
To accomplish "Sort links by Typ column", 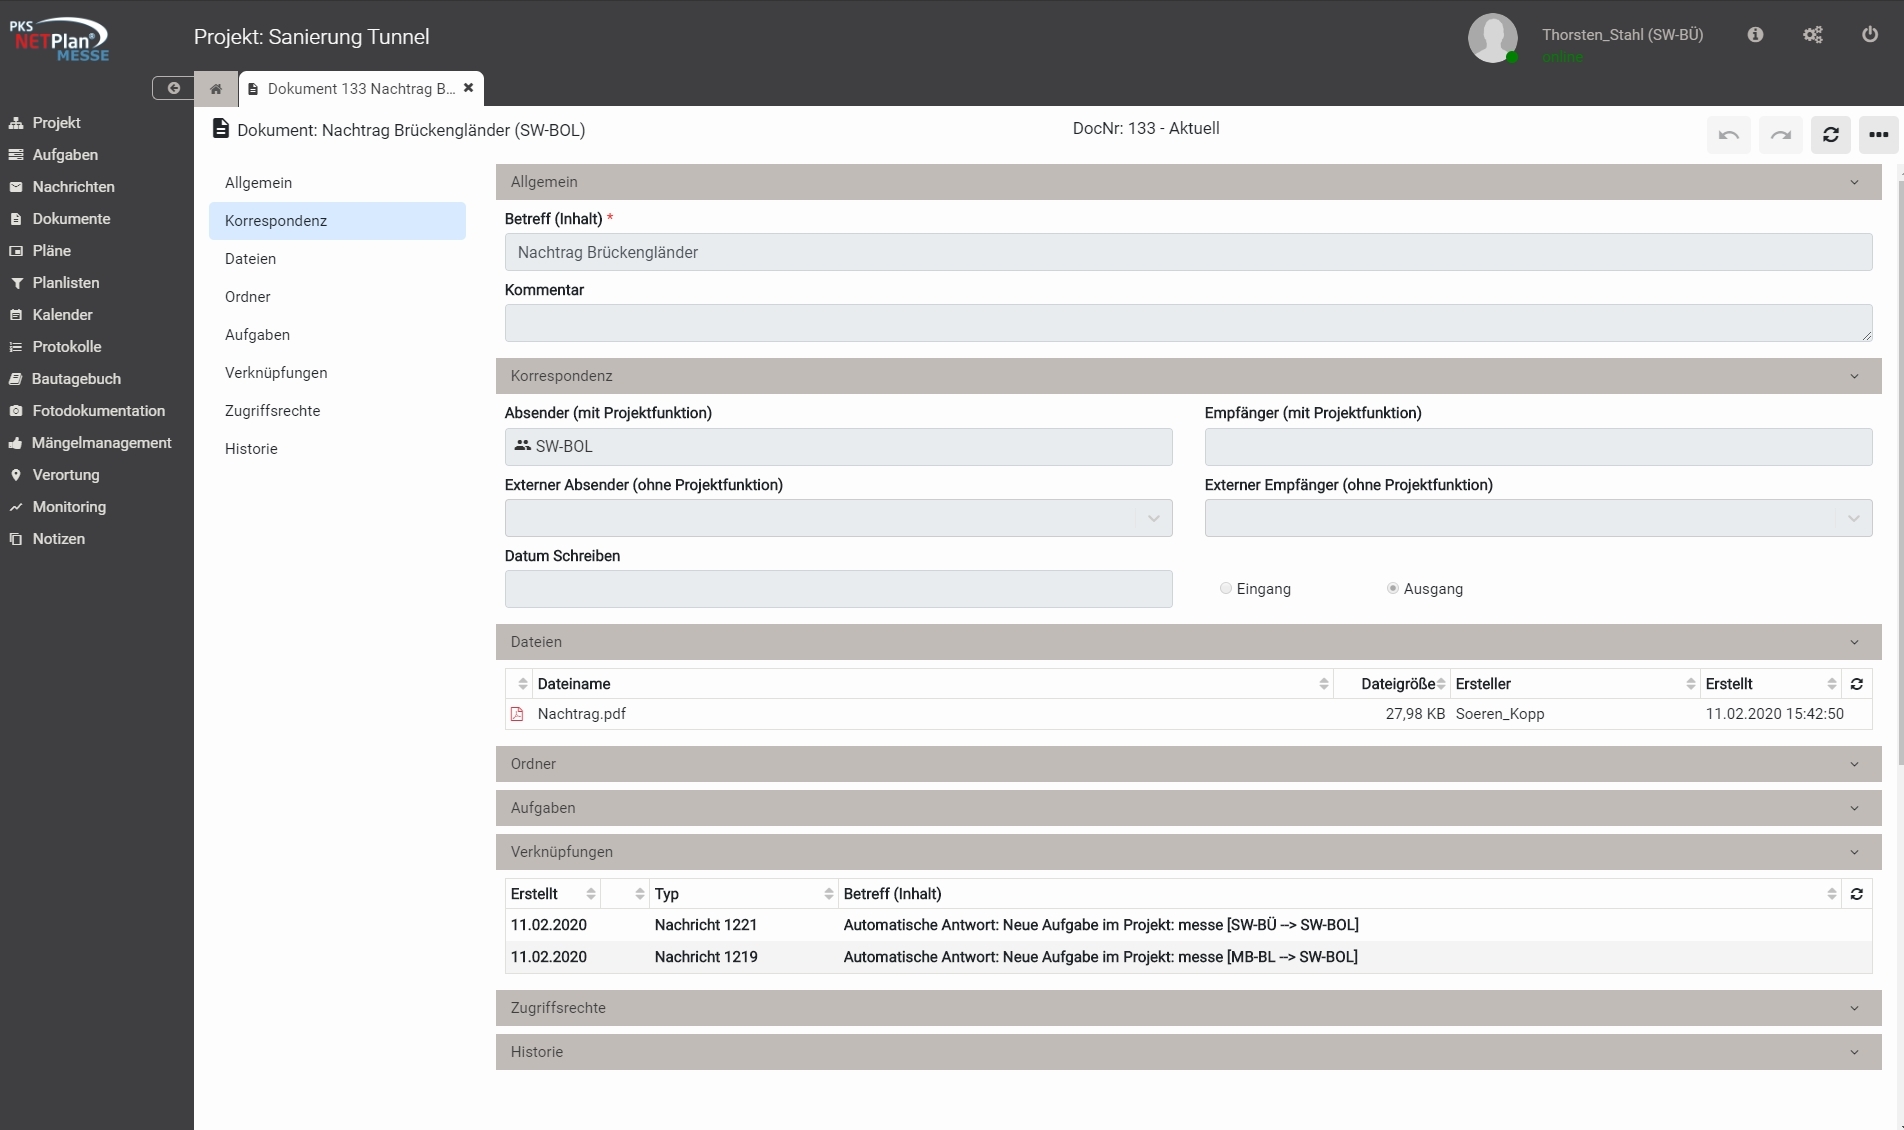I will point(829,894).
